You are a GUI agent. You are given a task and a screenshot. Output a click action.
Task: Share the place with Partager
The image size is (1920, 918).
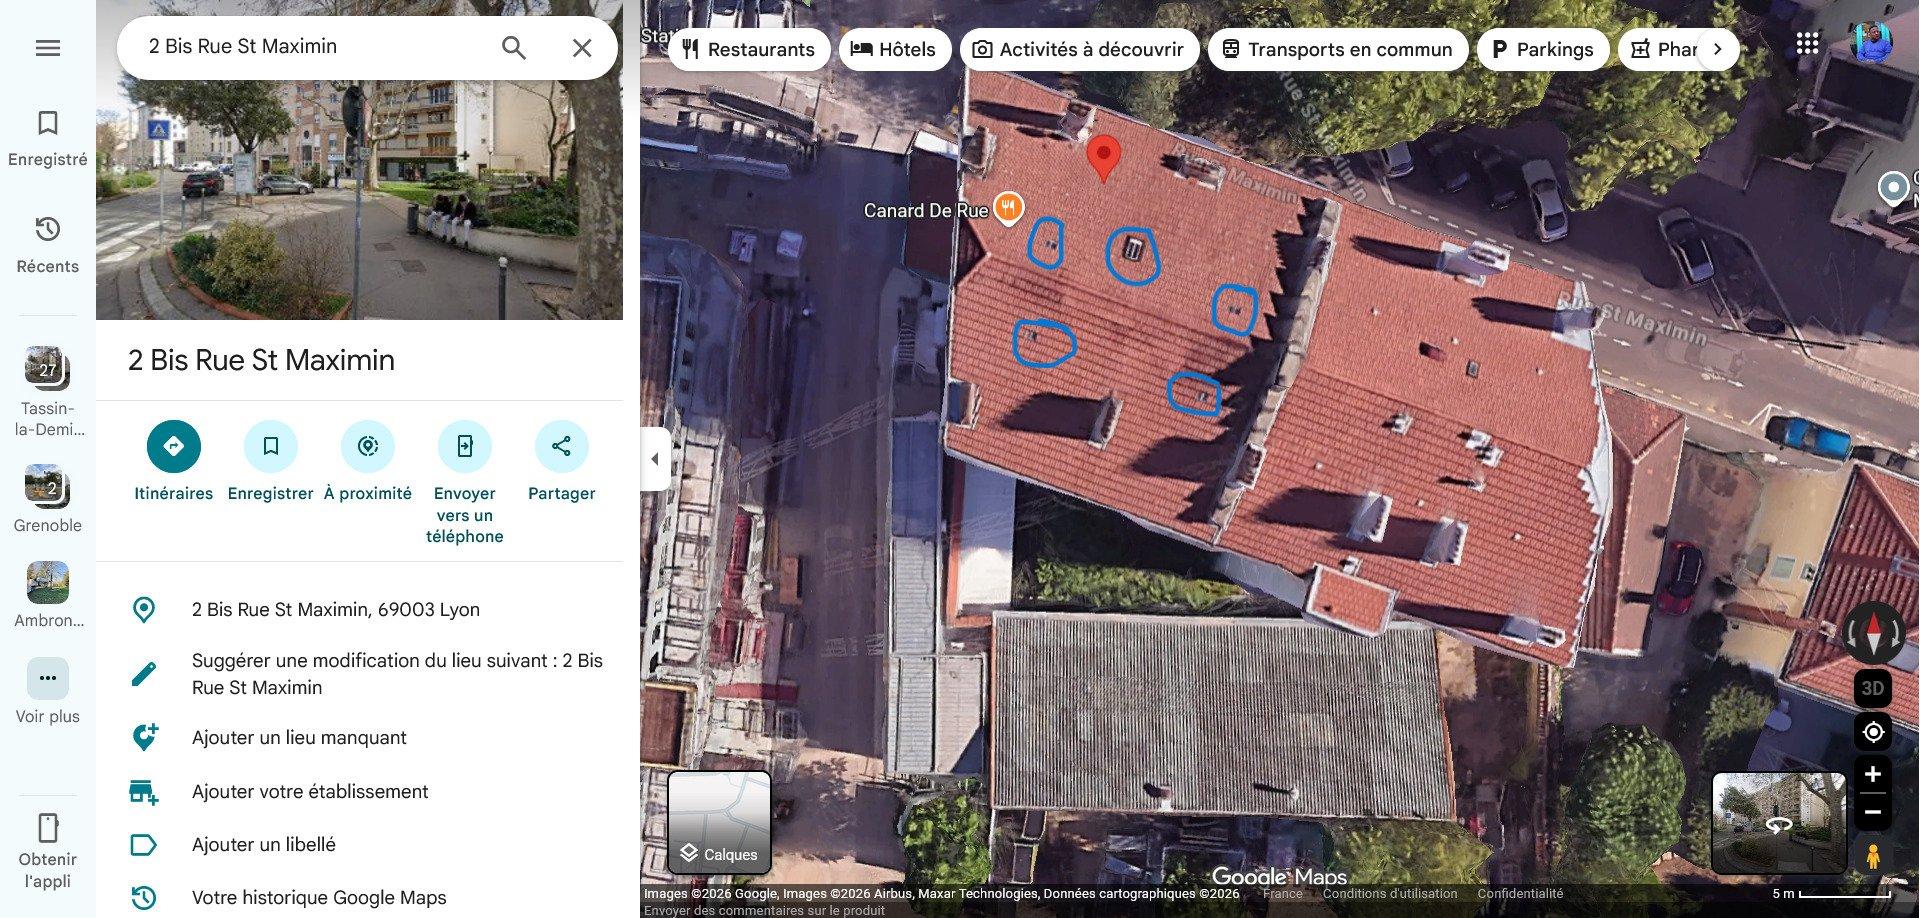tap(562, 461)
